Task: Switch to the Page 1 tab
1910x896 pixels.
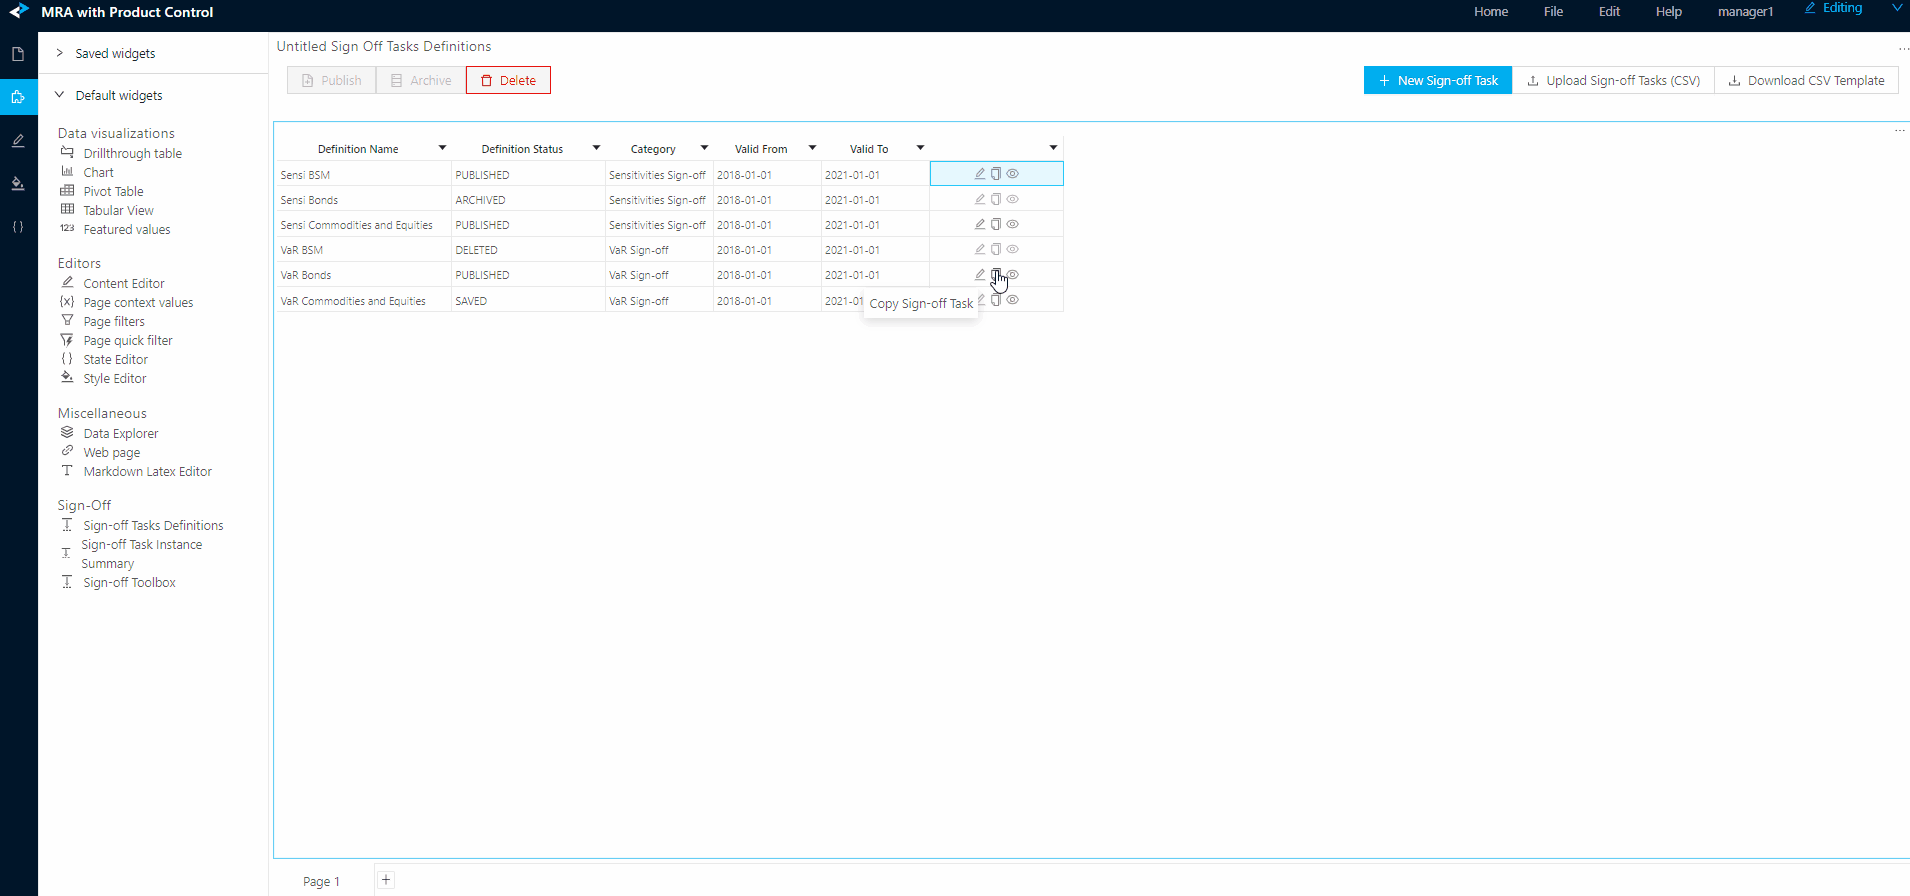Action: point(321,881)
